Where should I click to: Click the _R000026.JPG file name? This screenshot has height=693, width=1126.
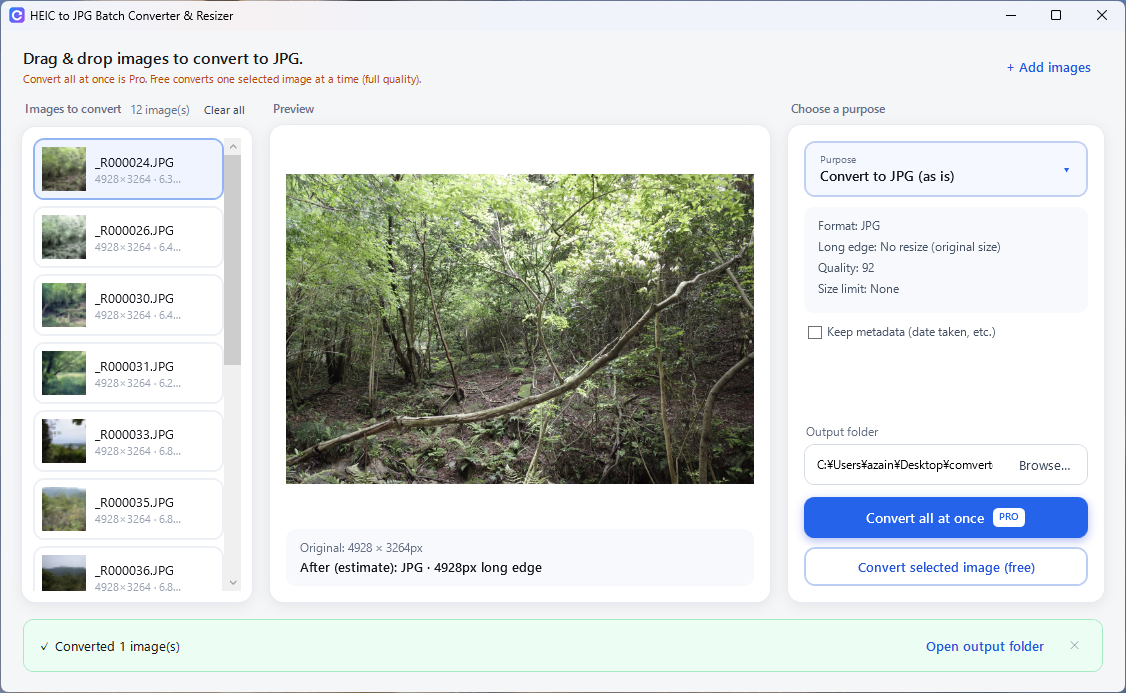134,231
